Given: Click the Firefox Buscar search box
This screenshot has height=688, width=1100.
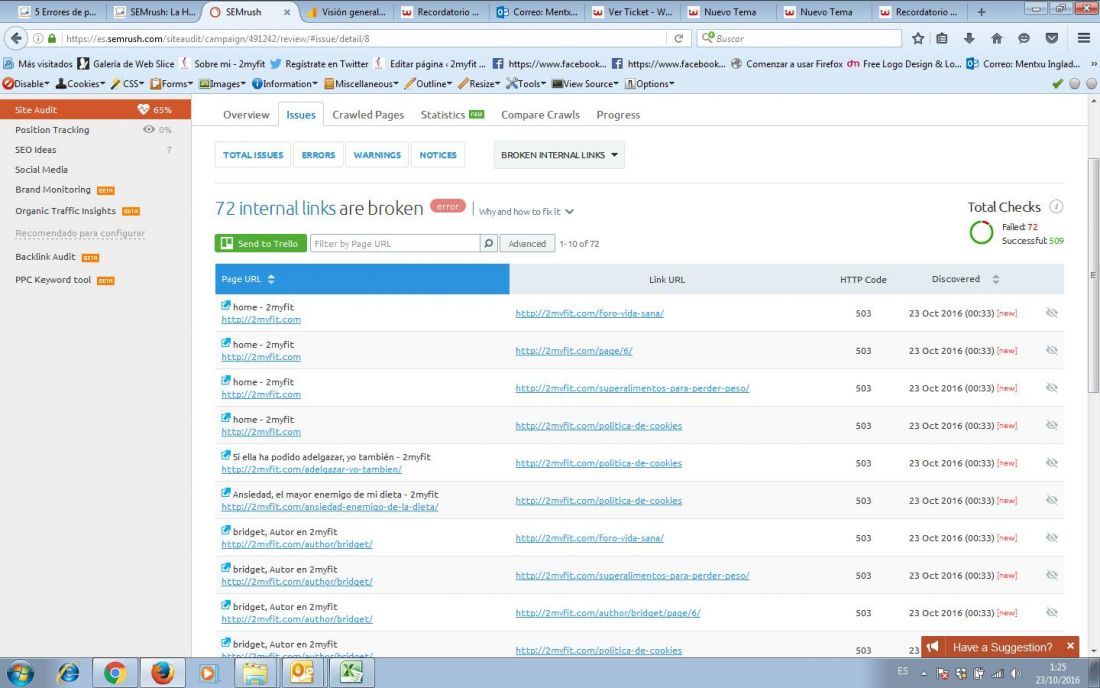Looking at the screenshot, I should 799,39.
